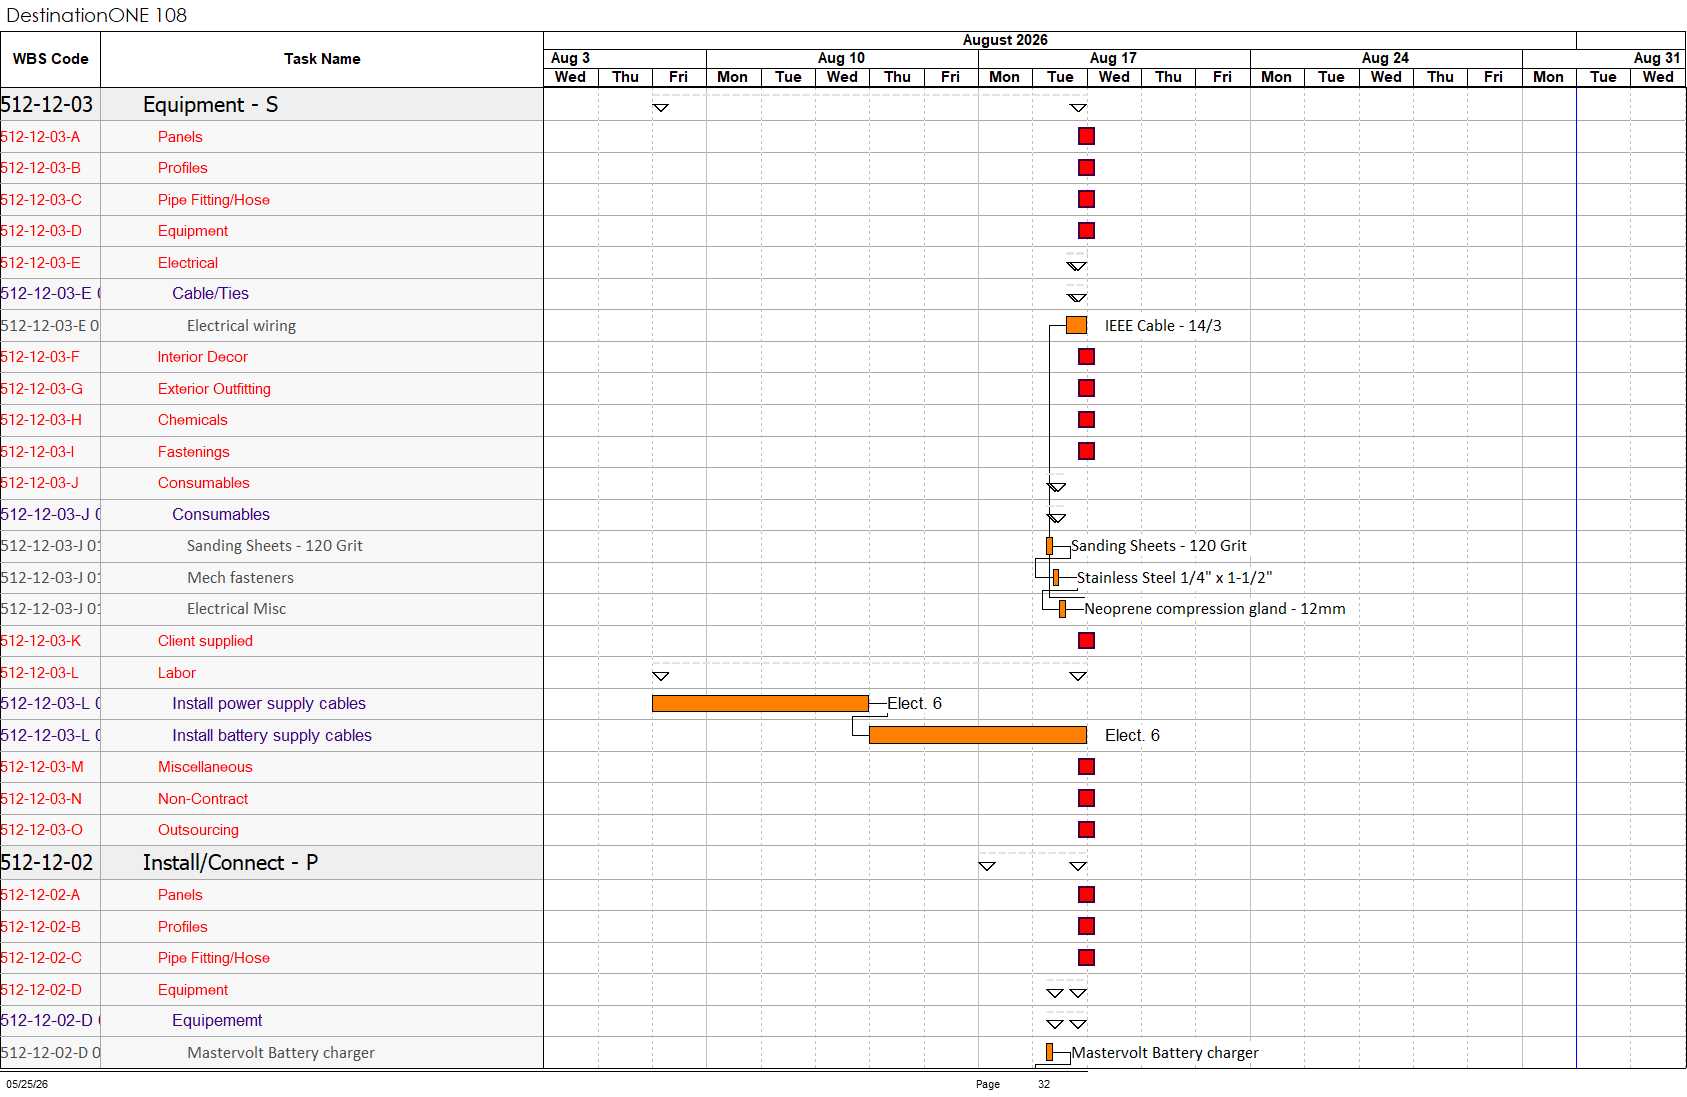
Task: Click the WBS Code column header
Action: pyautogui.click(x=50, y=59)
